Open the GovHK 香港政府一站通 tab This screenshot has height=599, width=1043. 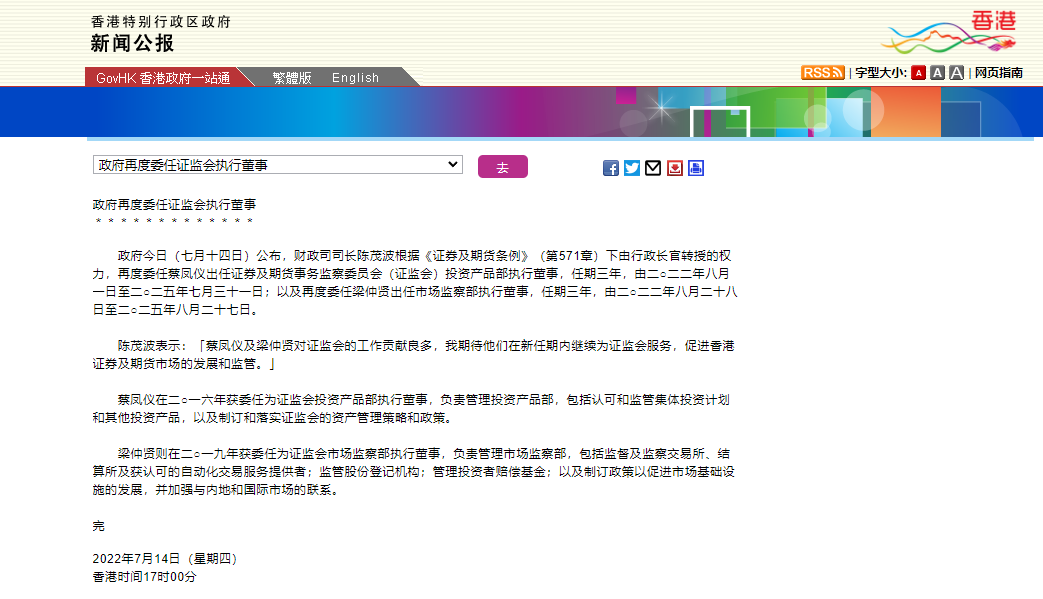click(x=162, y=78)
